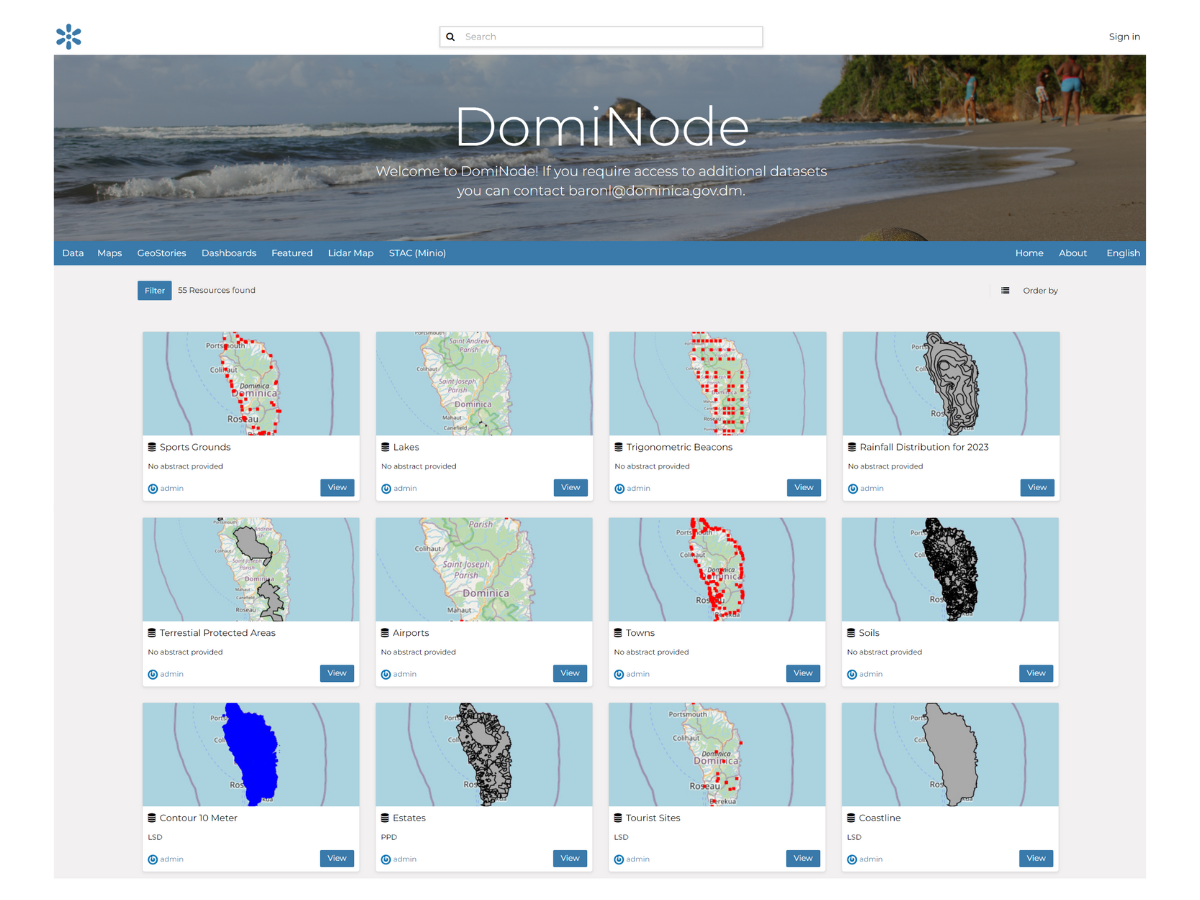
Task: Open the English language dropdown
Action: 1123,253
